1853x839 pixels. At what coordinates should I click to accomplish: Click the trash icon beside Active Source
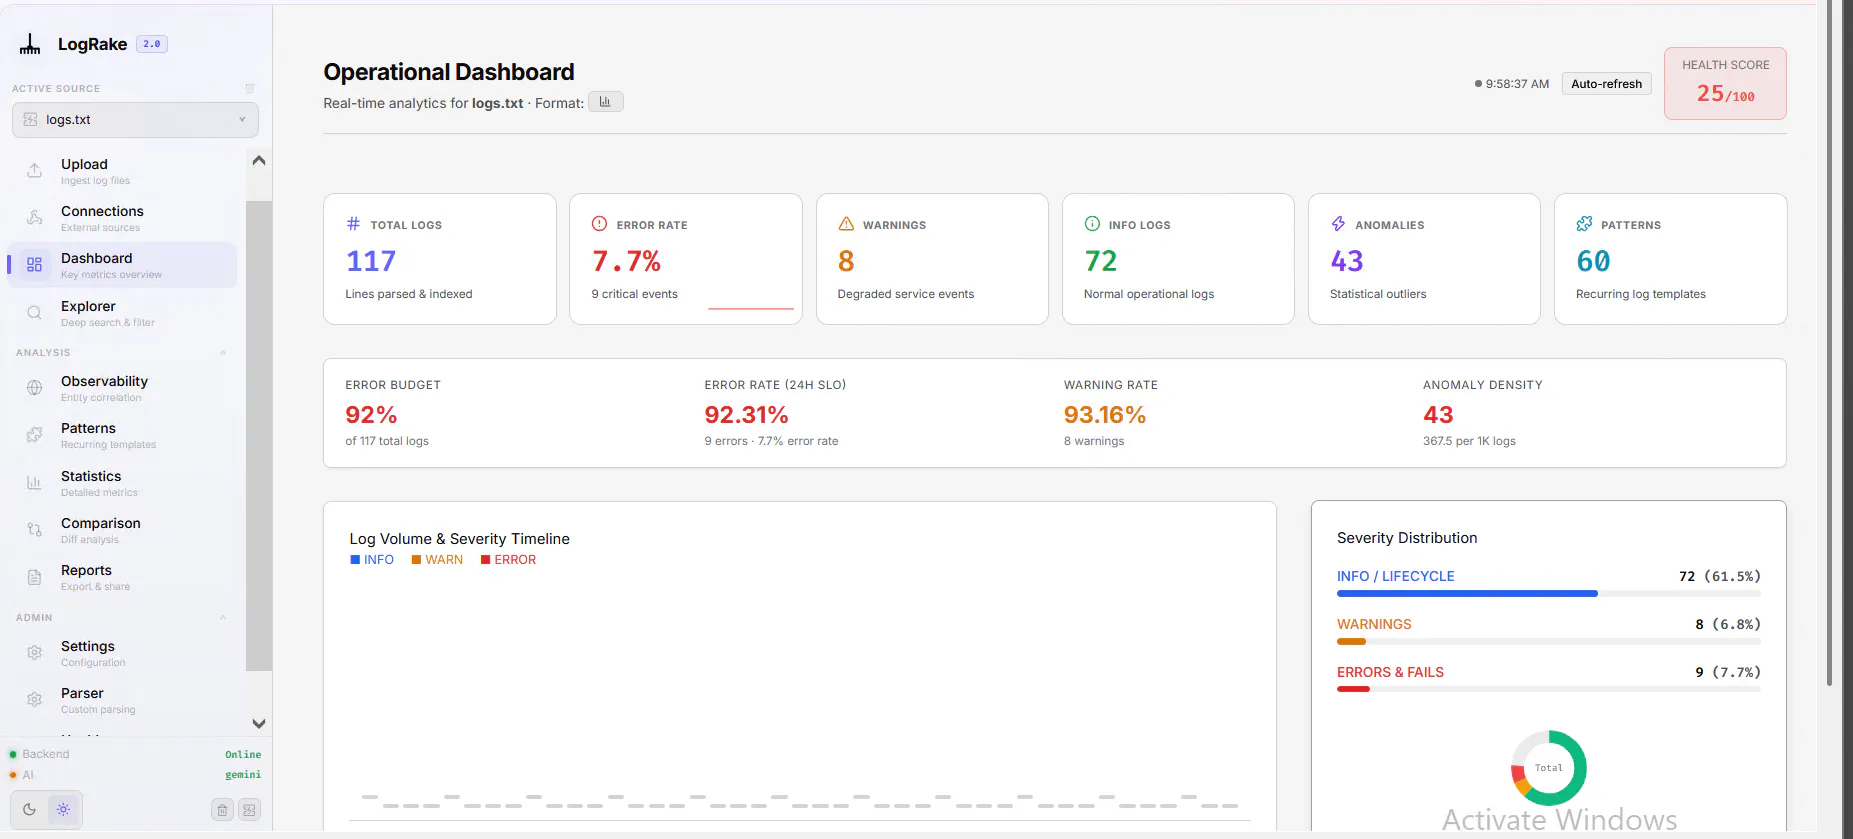[x=250, y=88]
